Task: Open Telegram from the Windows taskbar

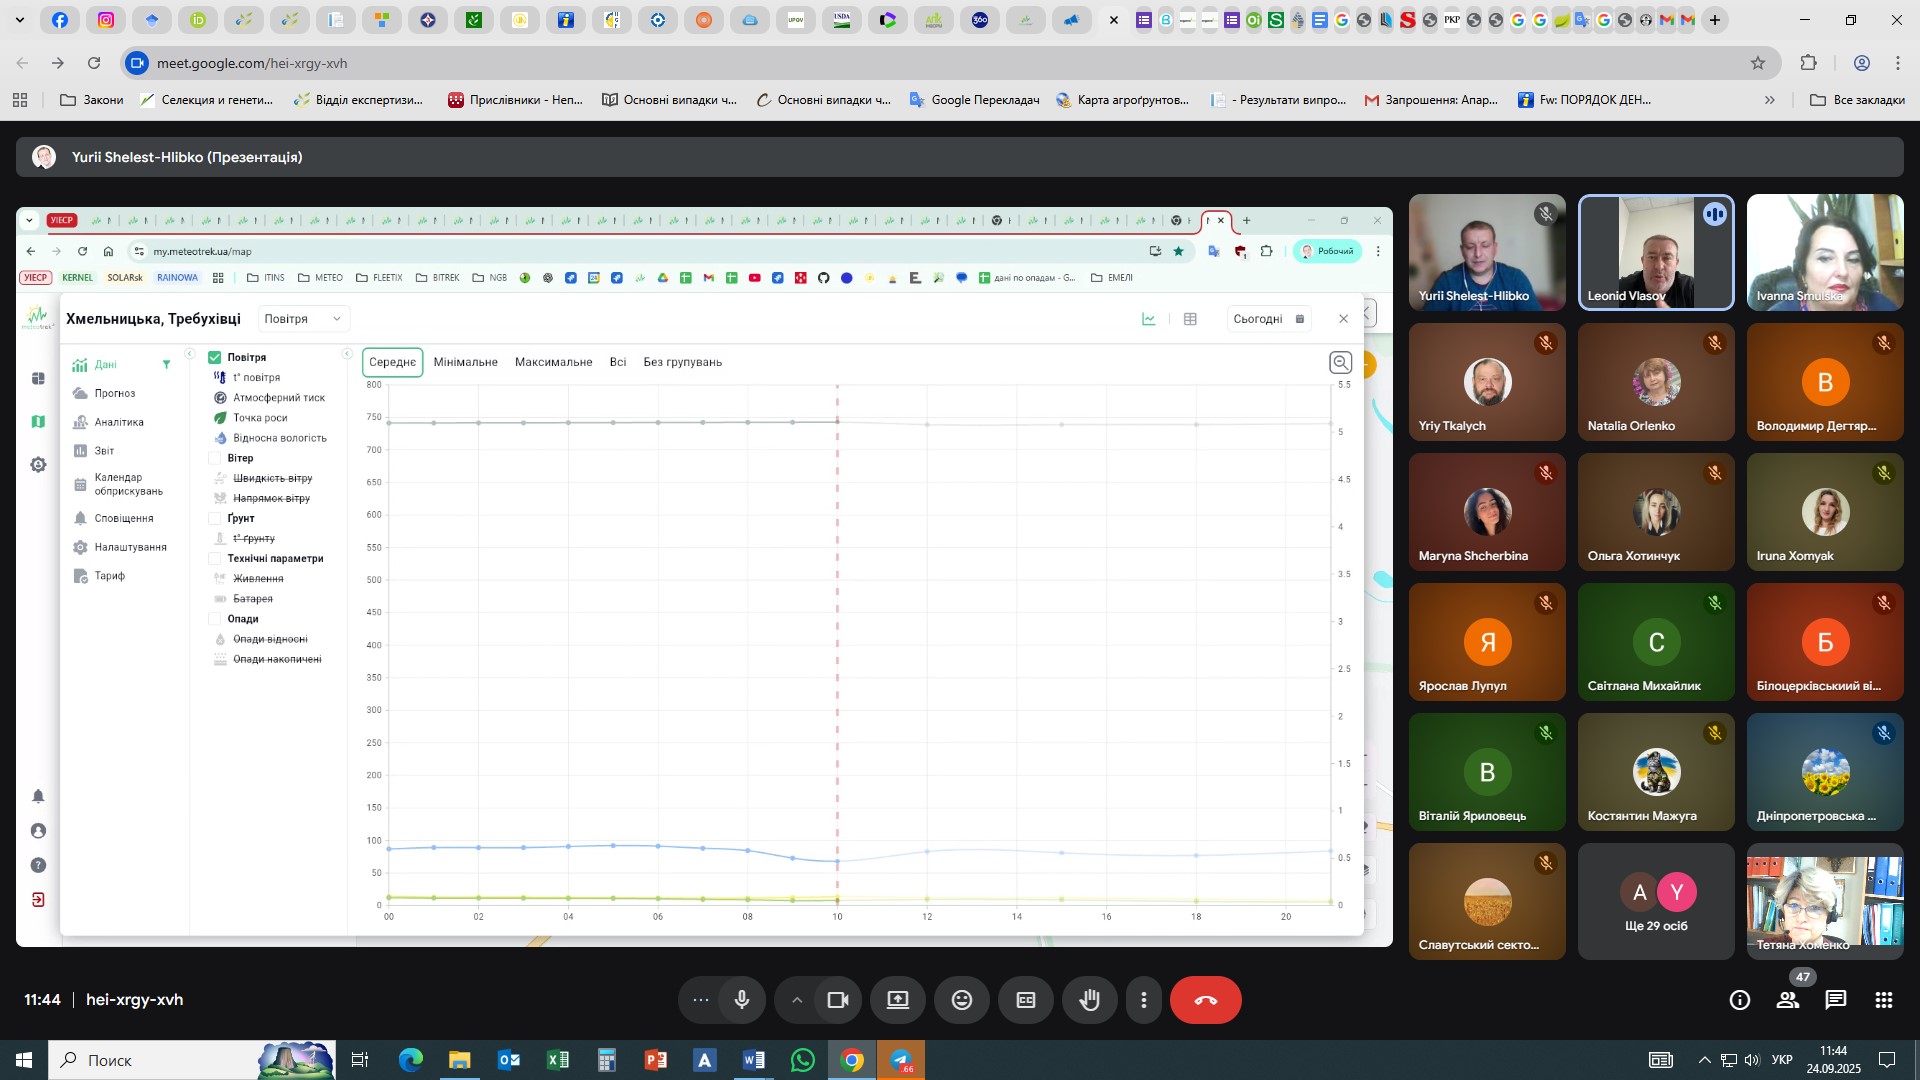Action: tap(901, 1060)
